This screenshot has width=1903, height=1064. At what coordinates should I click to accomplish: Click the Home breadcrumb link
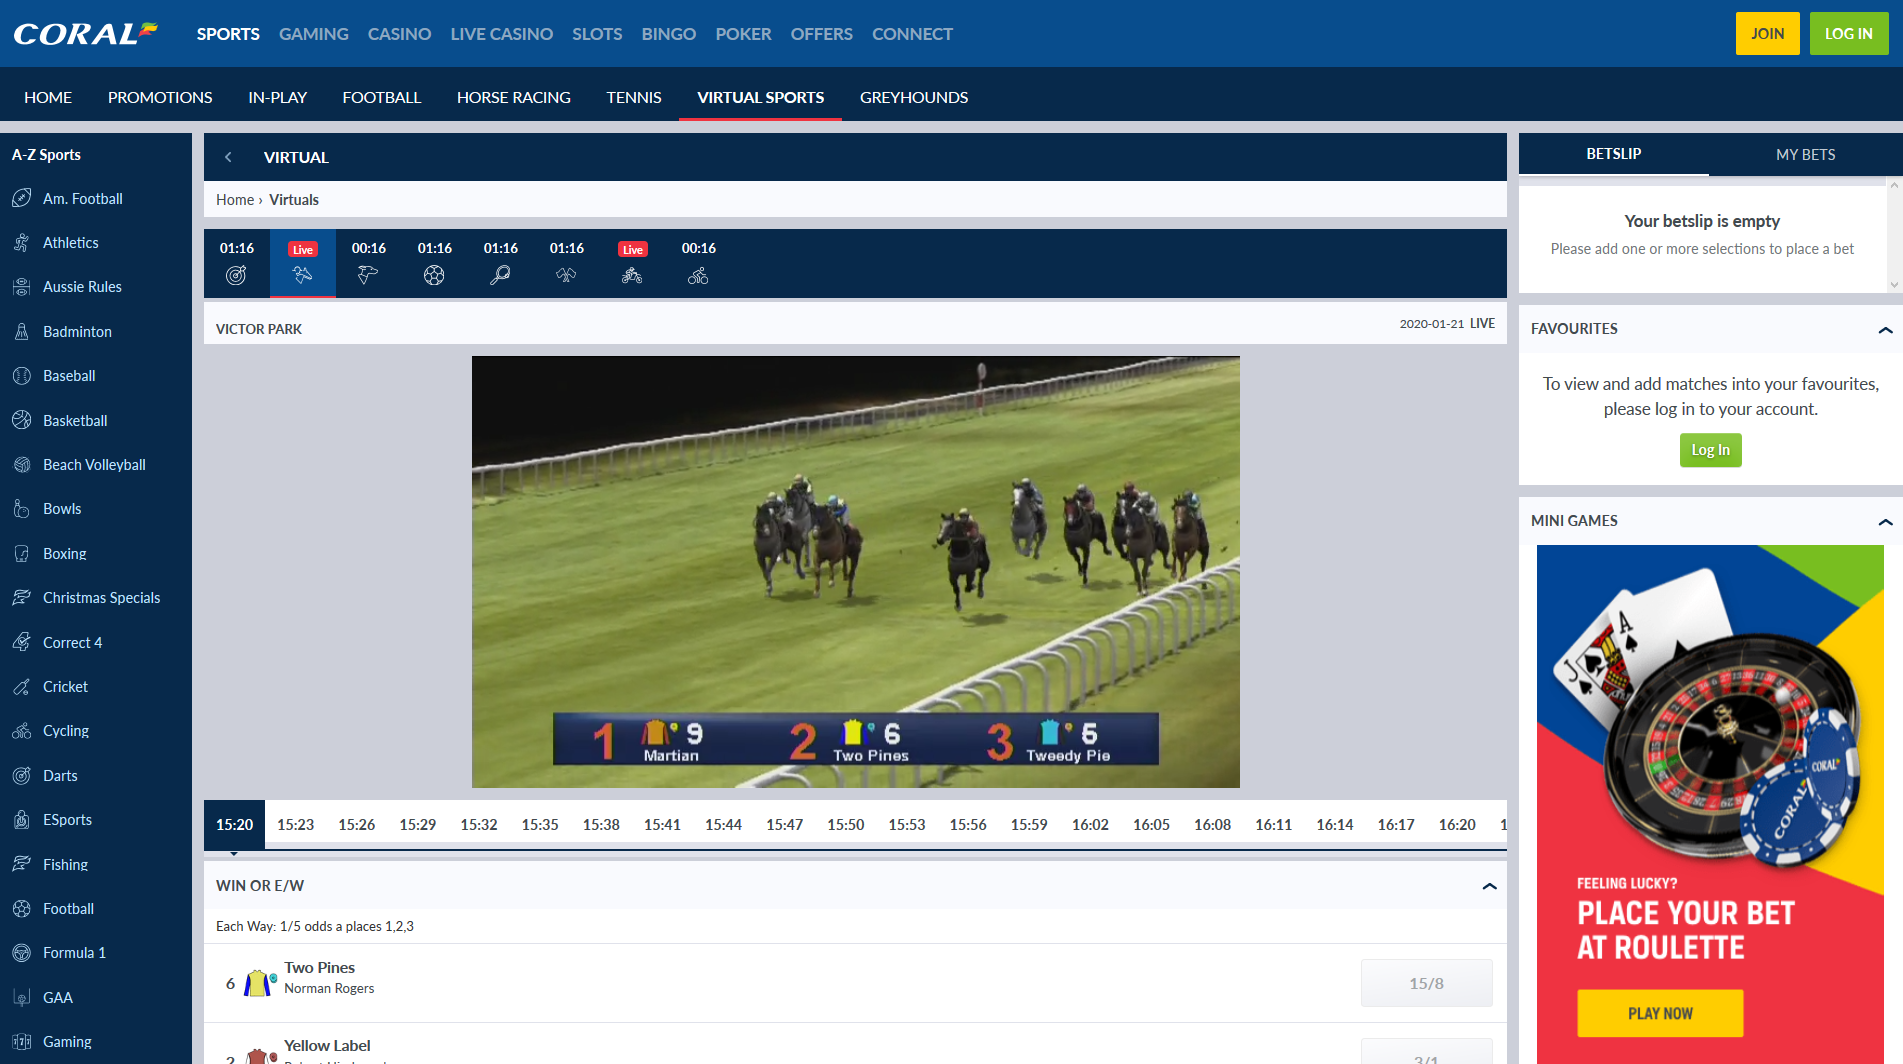coord(235,200)
